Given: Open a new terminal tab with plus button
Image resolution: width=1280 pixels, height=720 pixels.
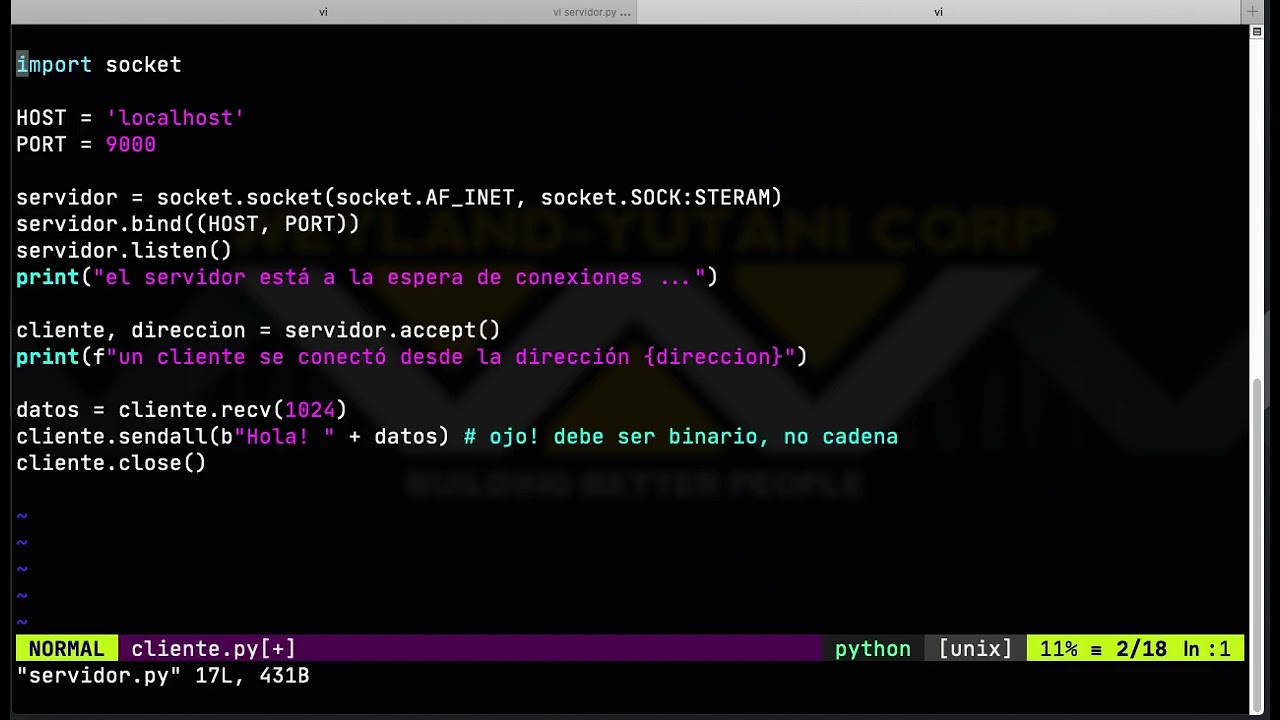Looking at the screenshot, I should point(1252,12).
